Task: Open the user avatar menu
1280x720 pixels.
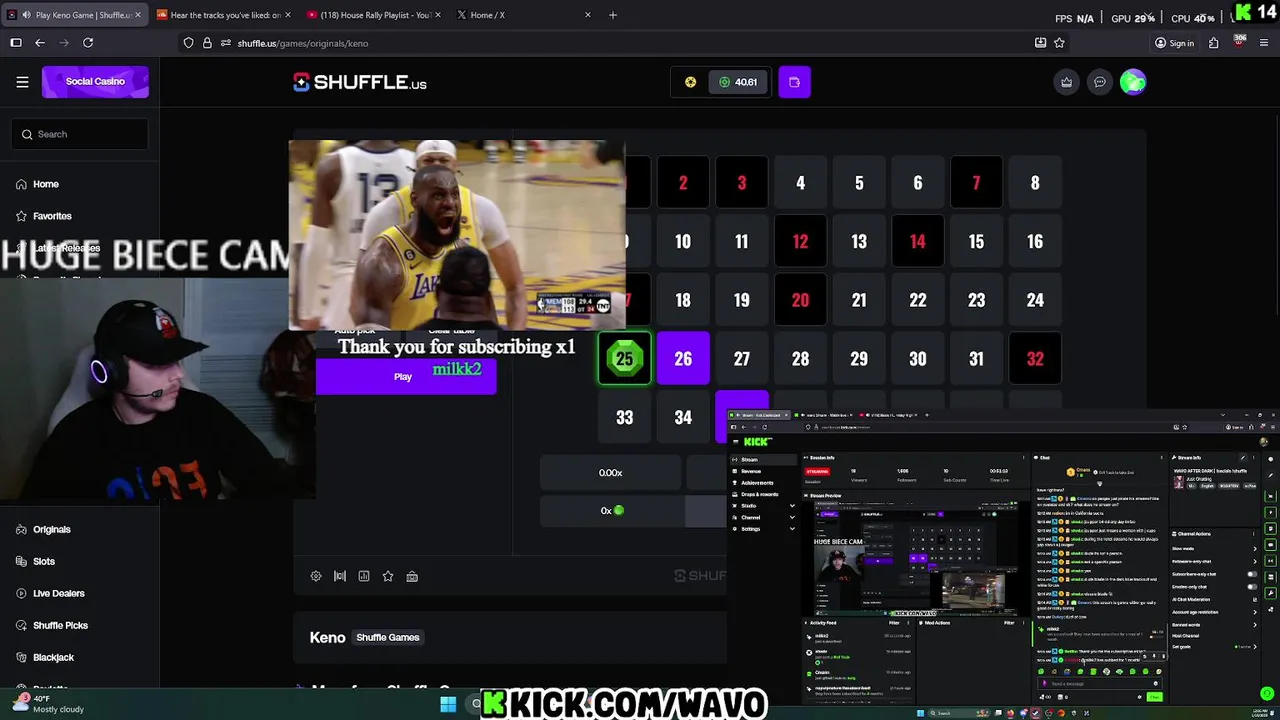Action: 1133,82
